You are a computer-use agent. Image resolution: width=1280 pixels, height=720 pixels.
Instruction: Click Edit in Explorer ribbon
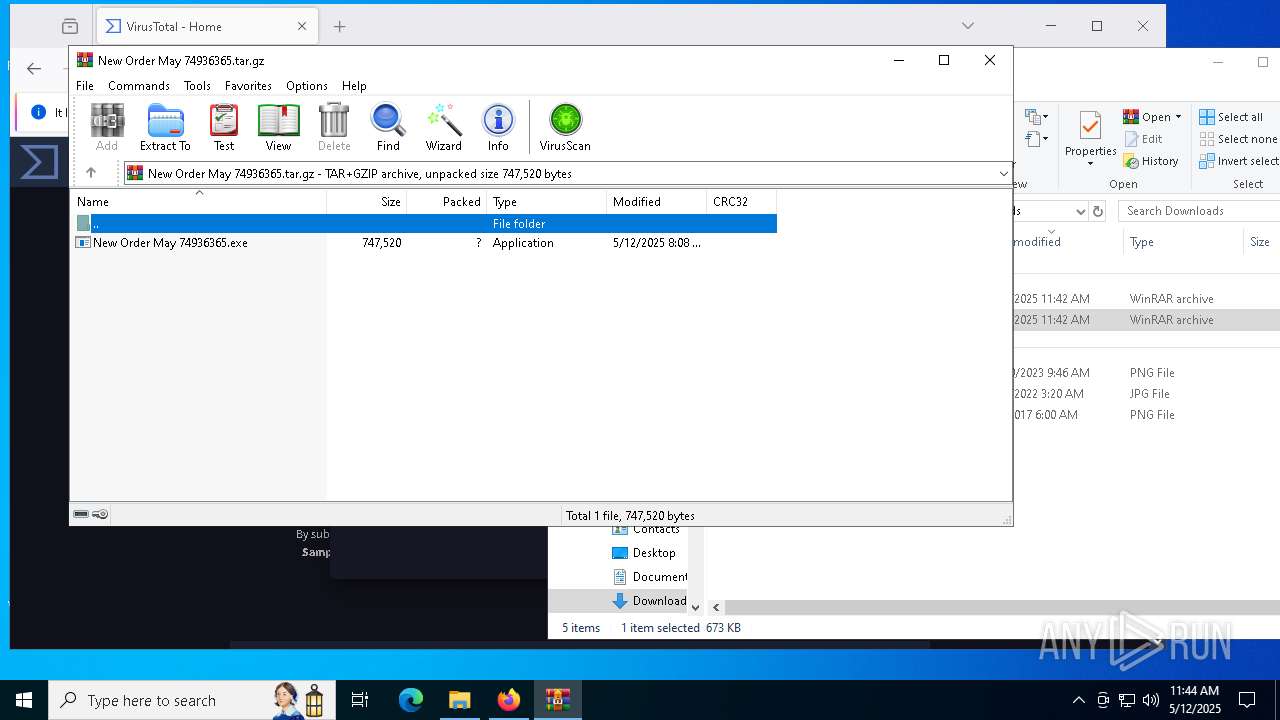1143,139
